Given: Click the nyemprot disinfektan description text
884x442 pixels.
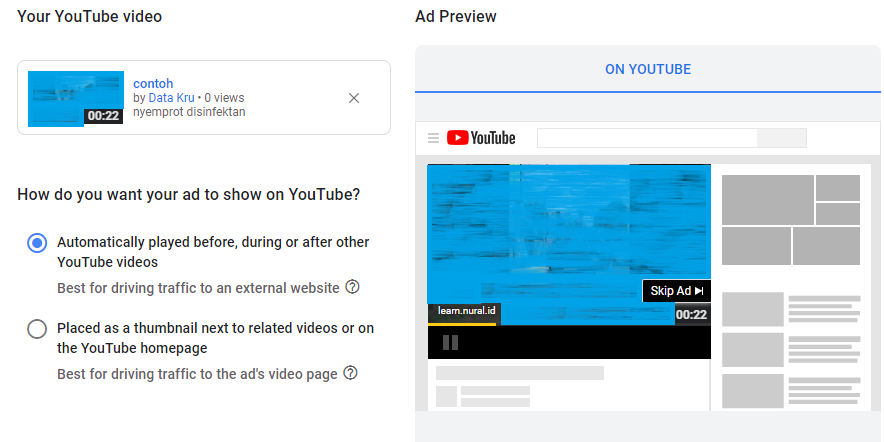Looking at the screenshot, I should 189,112.
